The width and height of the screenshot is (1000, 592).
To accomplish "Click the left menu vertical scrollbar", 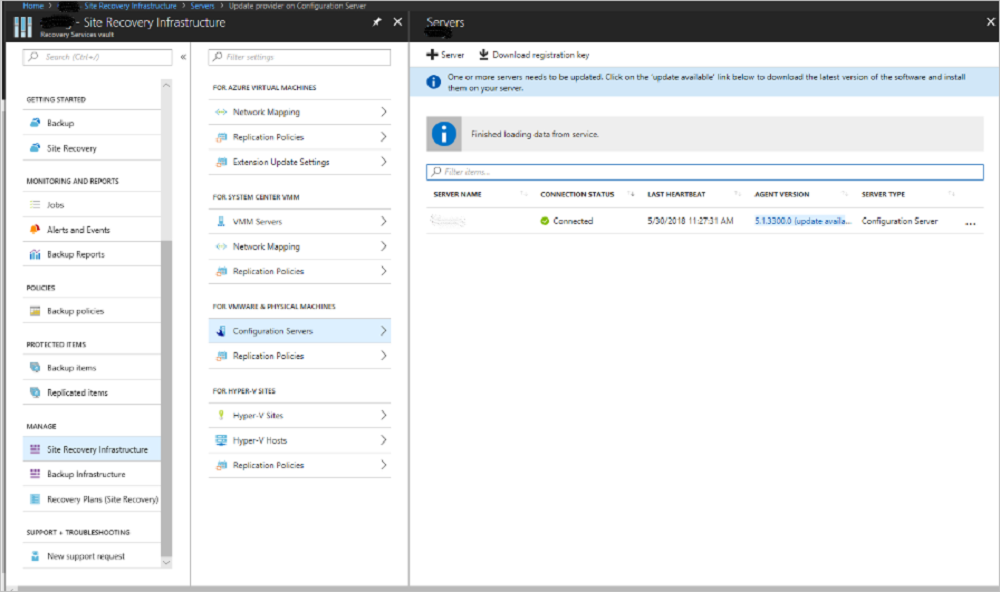I will [166, 400].
